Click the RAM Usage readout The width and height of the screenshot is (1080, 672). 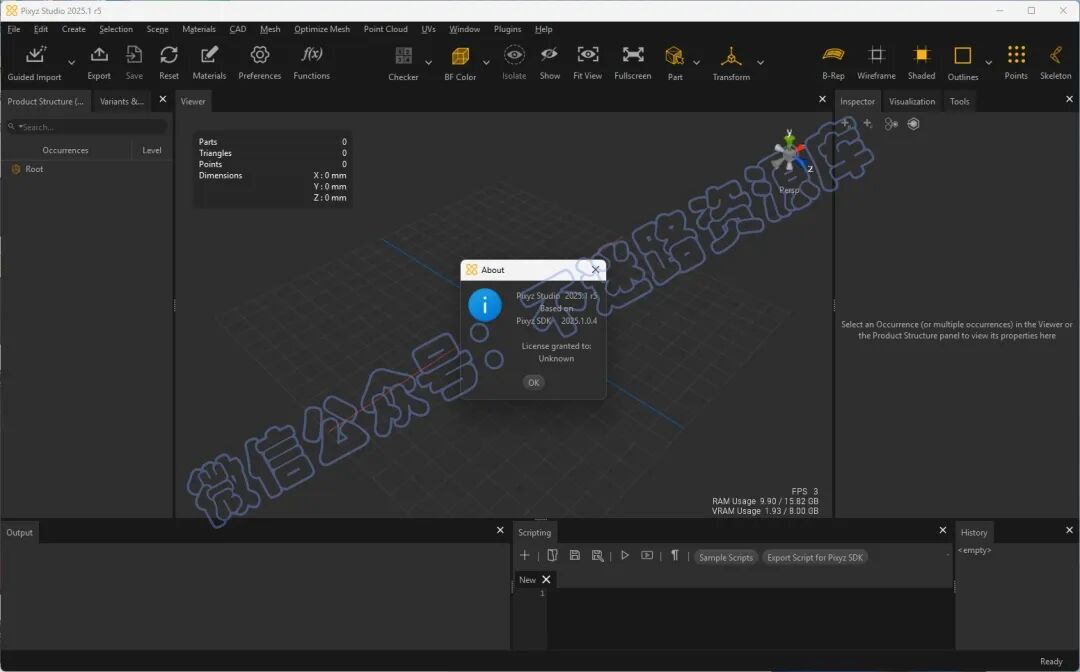click(x=765, y=501)
